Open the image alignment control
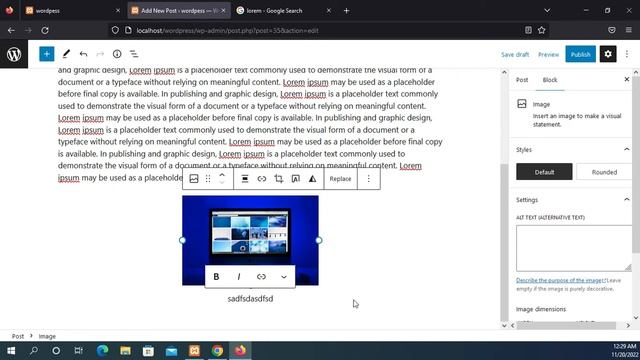This screenshot has height=360, width=640. click(245, 179)
